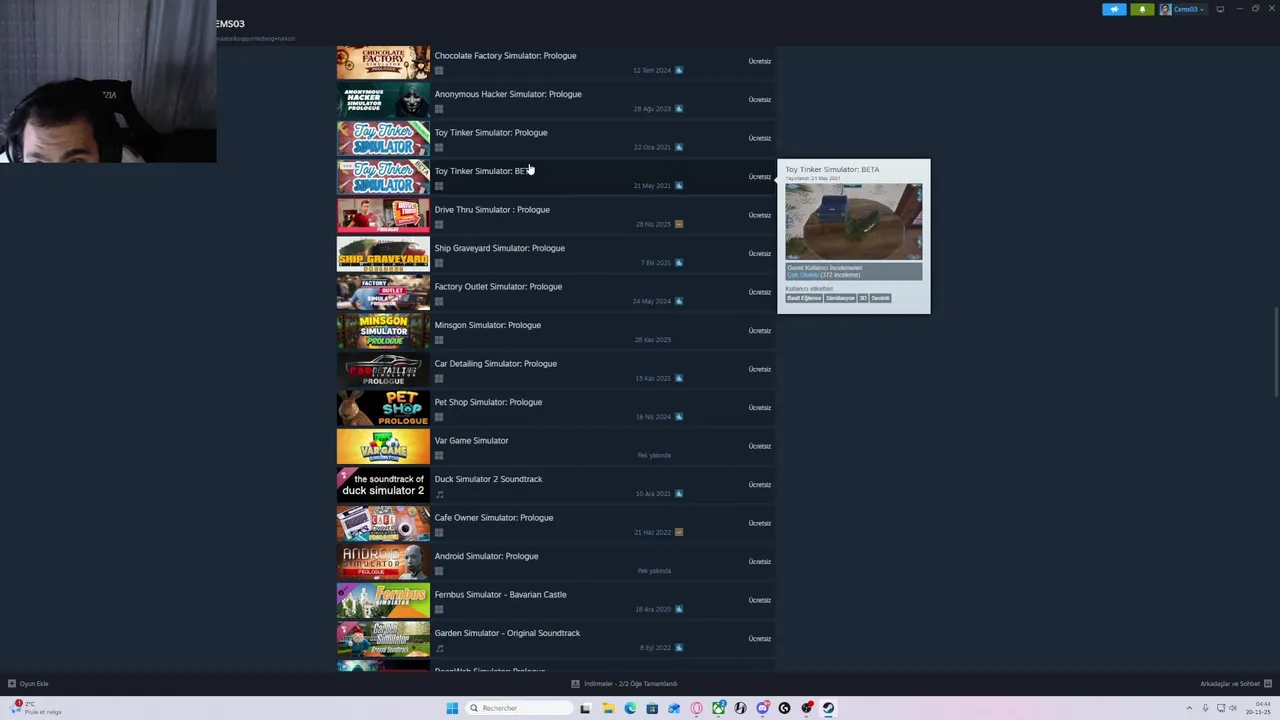Click music note icon under Garden Simulator
This screenshot has height=720, width=1280.
[439, 648]
